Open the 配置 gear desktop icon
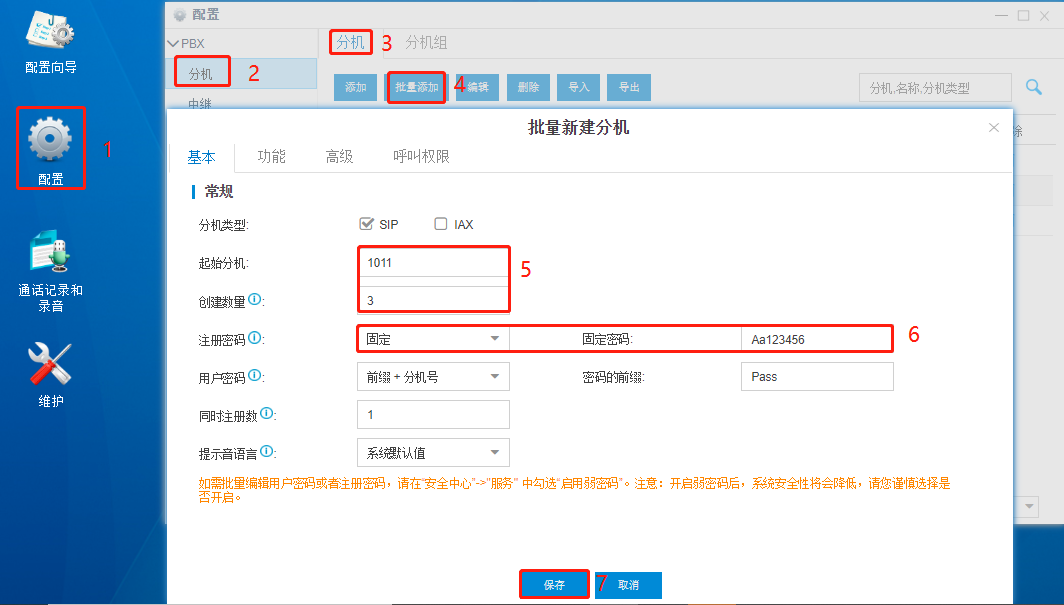This screenshot has width=1064, height=605. [50, 146]
